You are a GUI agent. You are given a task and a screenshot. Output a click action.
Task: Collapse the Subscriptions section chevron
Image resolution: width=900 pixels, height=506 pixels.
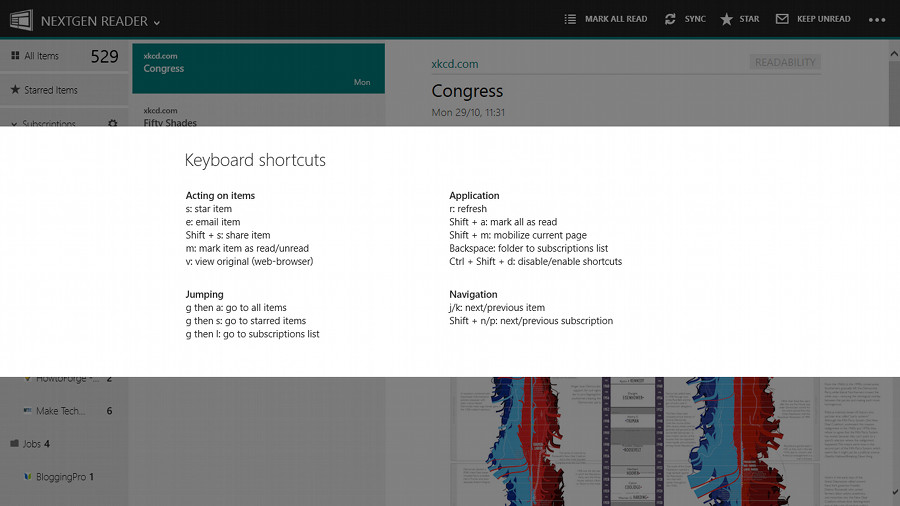click(14, 123)
